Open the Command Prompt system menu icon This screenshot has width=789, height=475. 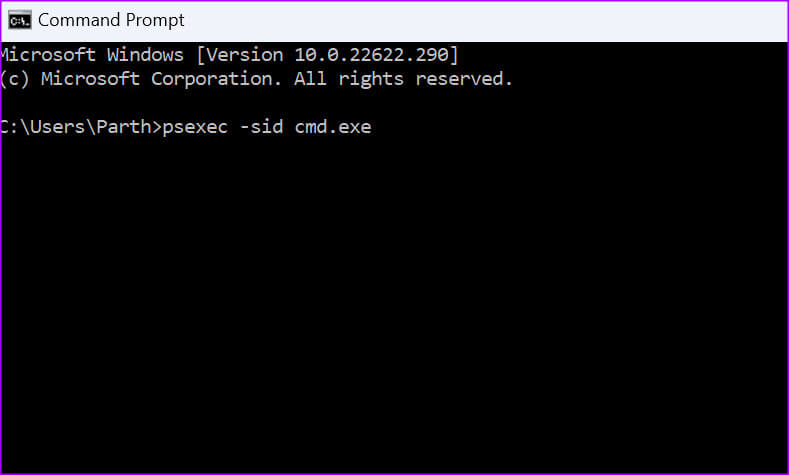point(20,20)
